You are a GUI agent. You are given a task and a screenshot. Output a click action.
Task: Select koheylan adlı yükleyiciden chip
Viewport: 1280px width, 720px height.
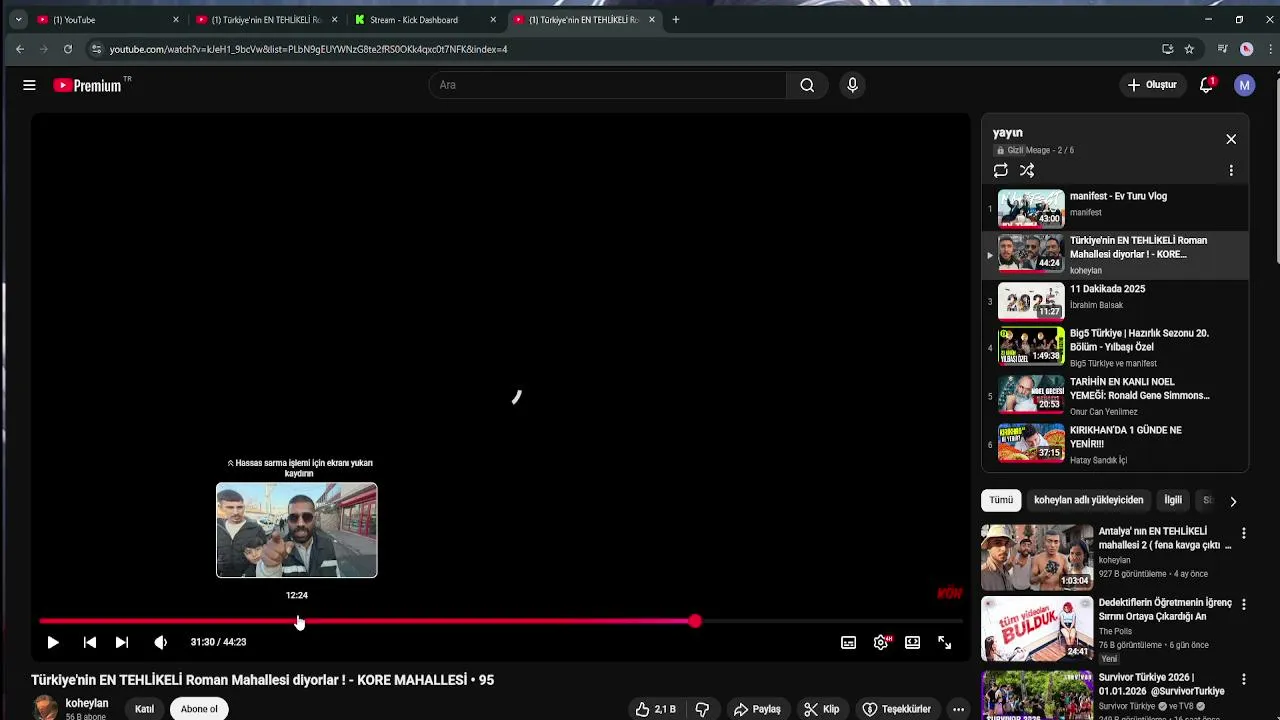1088,500
